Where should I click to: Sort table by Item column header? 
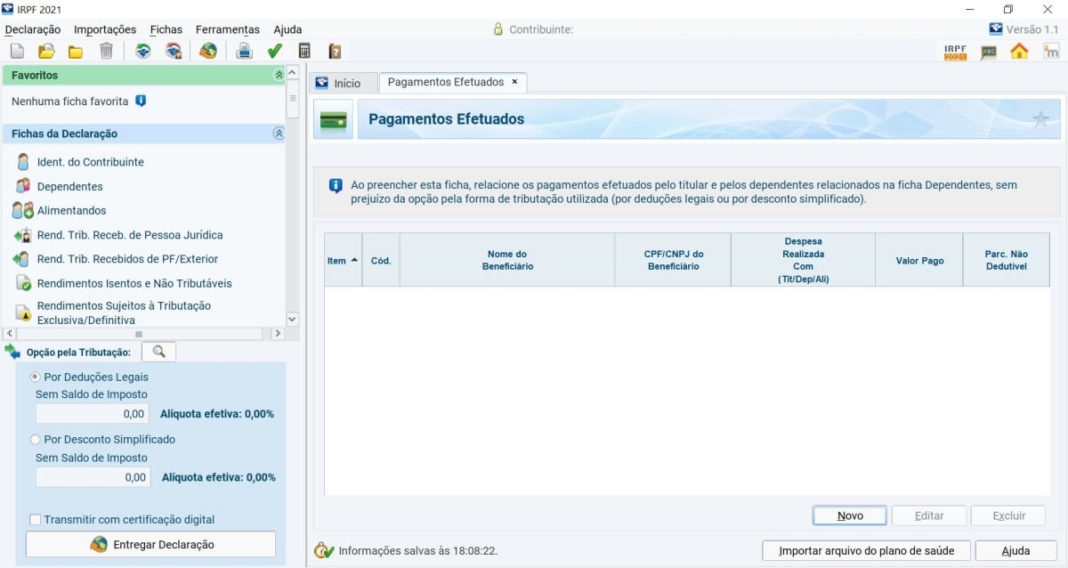343,260
